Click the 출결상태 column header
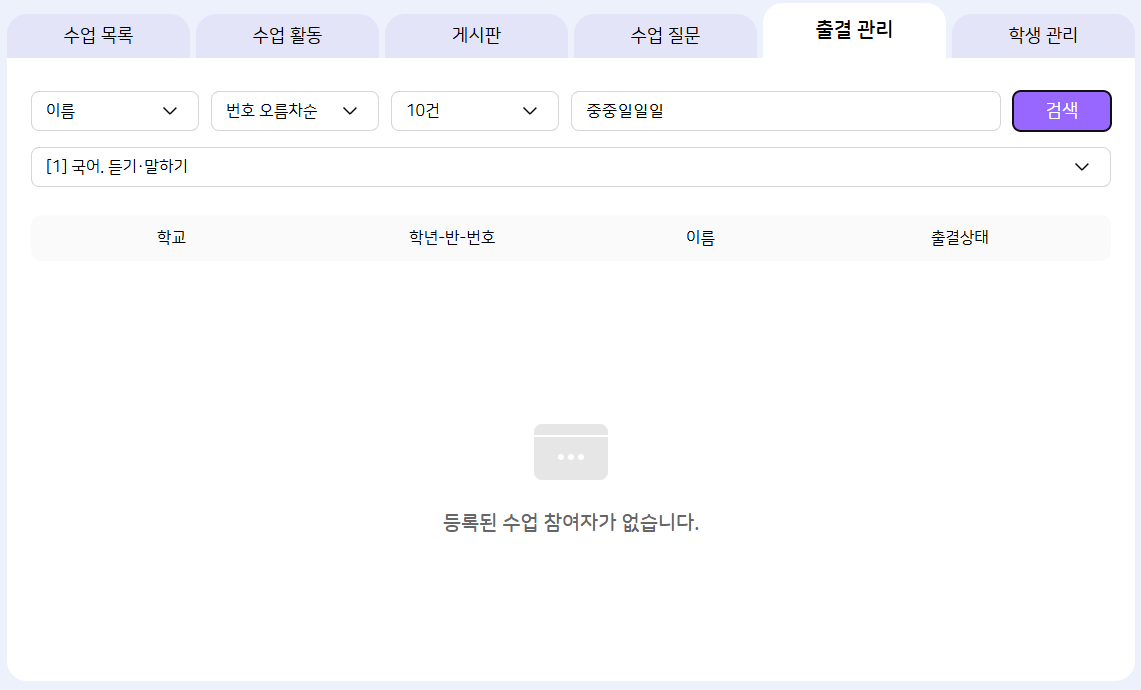Screen dimensions: 1141x690 (x=959, y=238)
